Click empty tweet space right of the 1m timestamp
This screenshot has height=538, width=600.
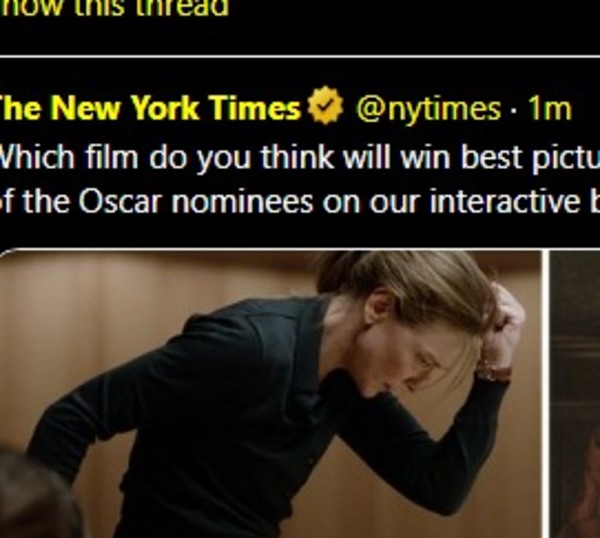pos(586,109)
